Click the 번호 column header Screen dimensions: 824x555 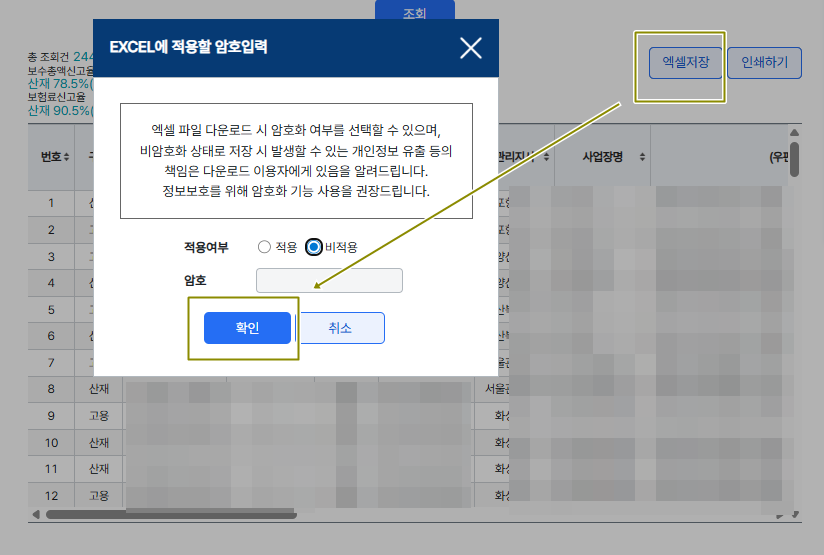click(x=51, y=157)
